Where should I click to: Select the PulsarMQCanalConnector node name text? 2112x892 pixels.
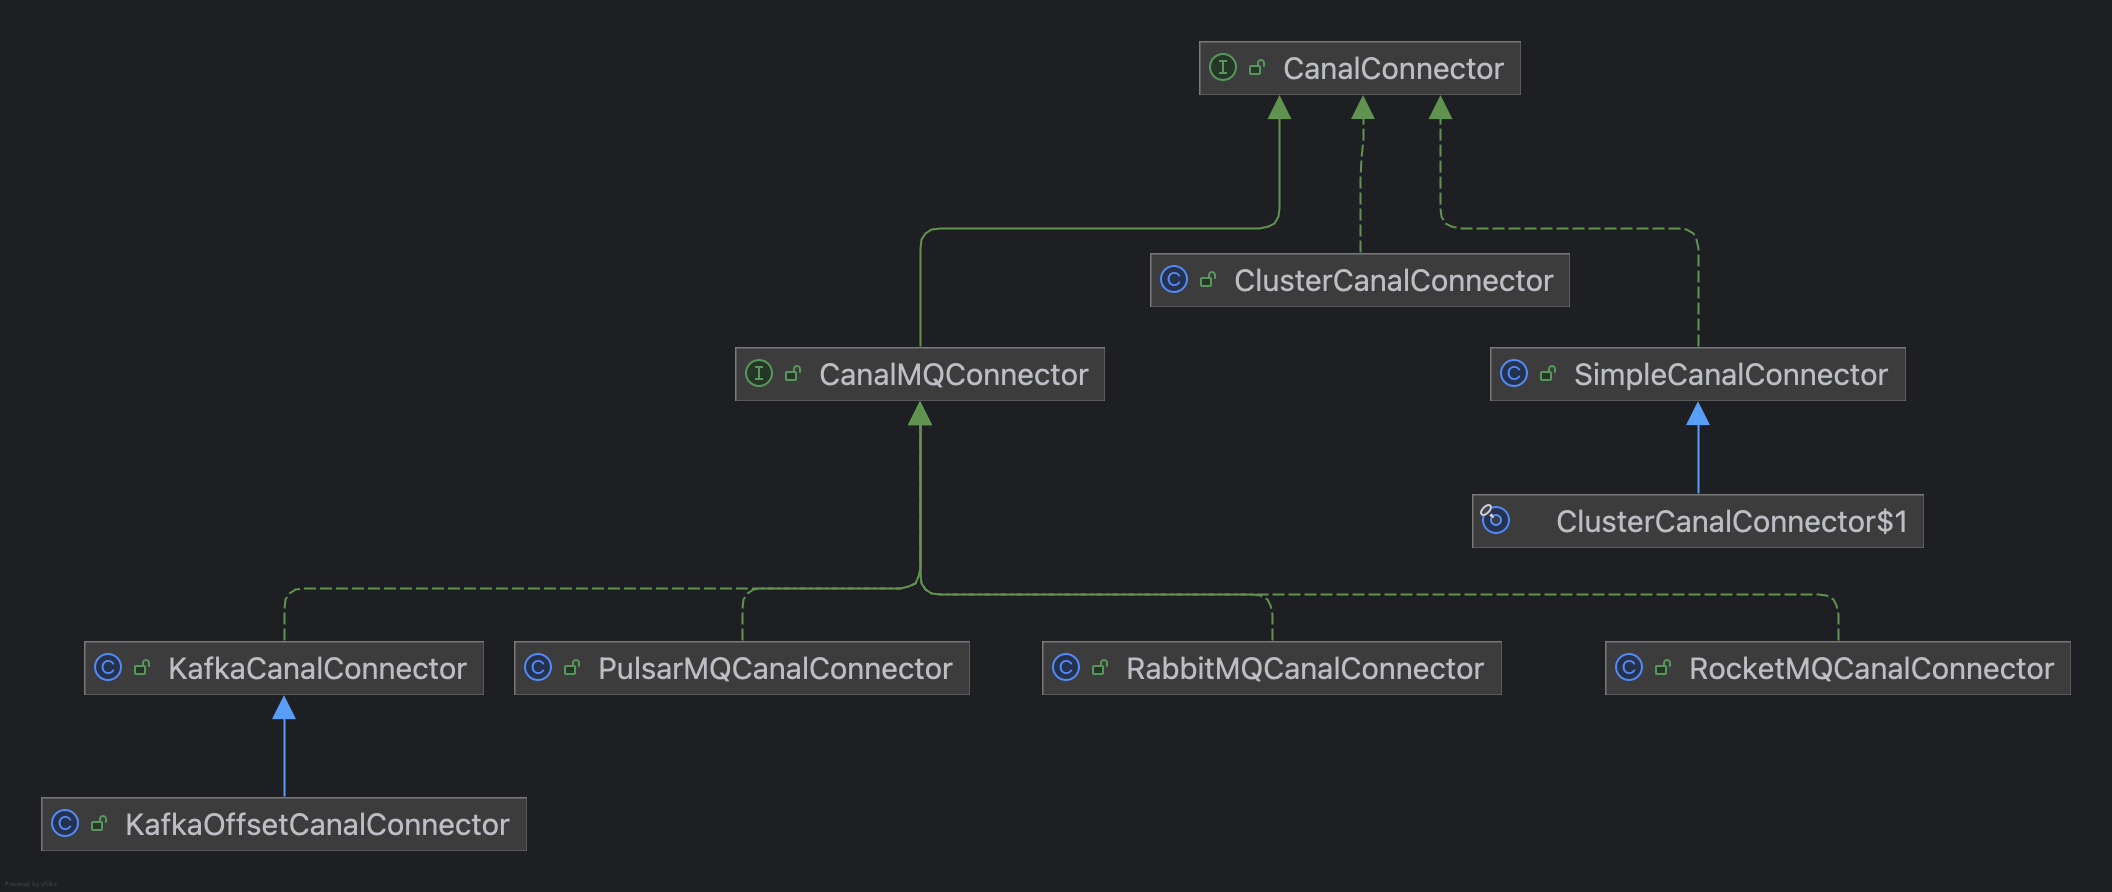tap(775, 669)
